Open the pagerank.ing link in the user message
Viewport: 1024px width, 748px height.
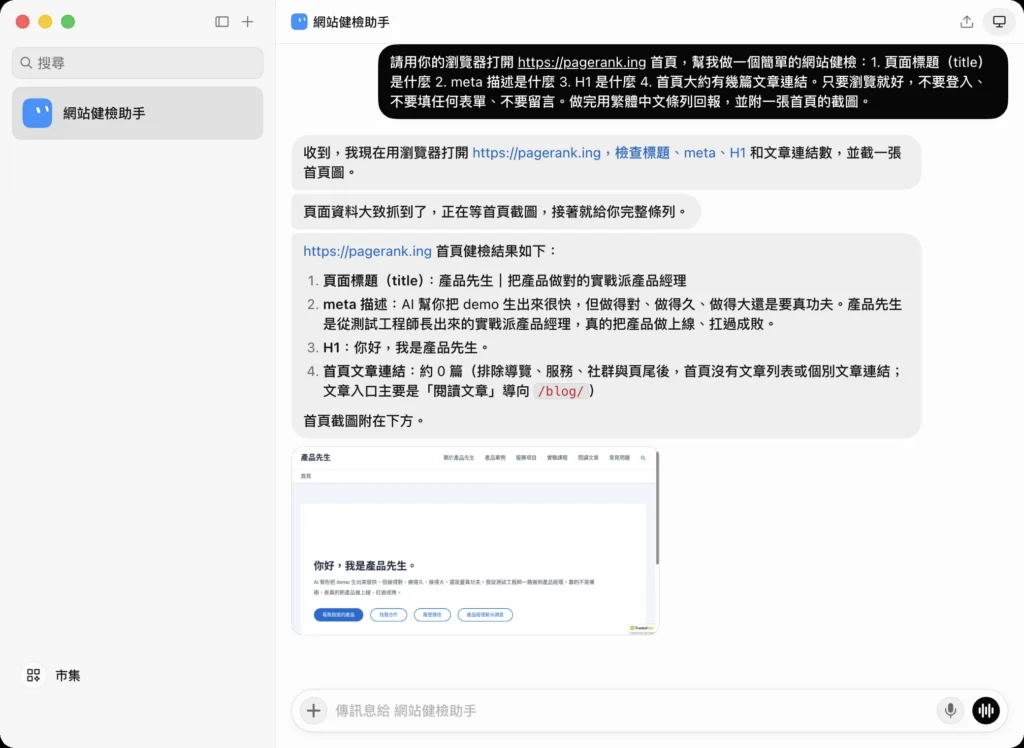(x=581, y=62)
